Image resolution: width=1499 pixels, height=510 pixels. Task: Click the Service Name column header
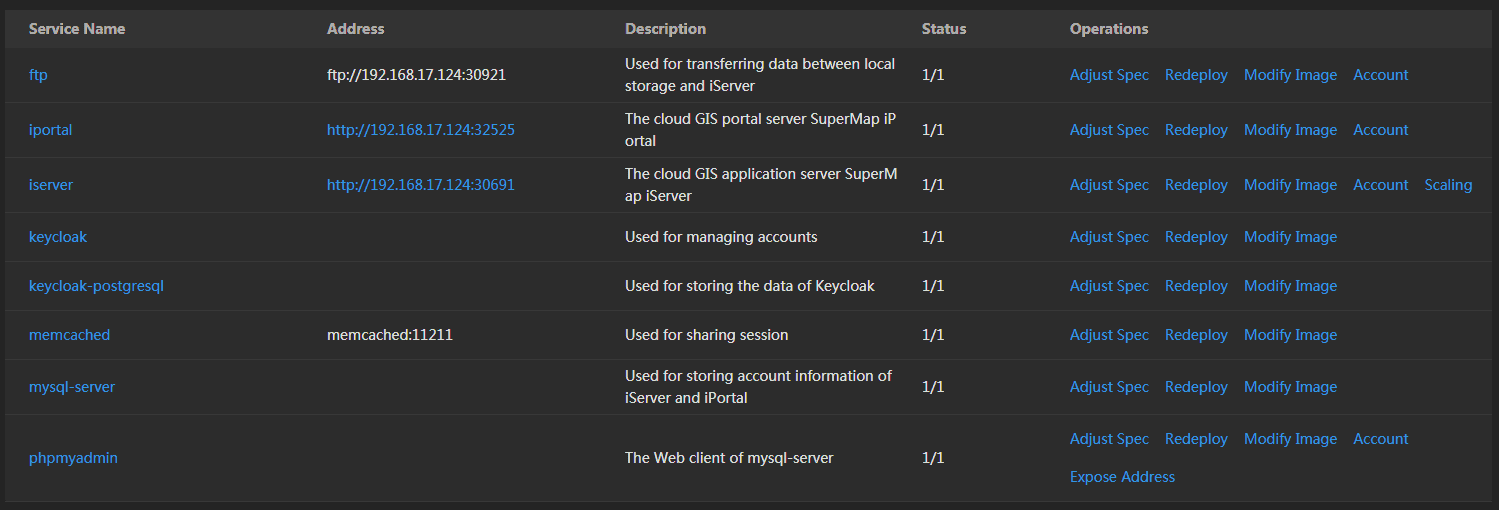tap(77, 29)
